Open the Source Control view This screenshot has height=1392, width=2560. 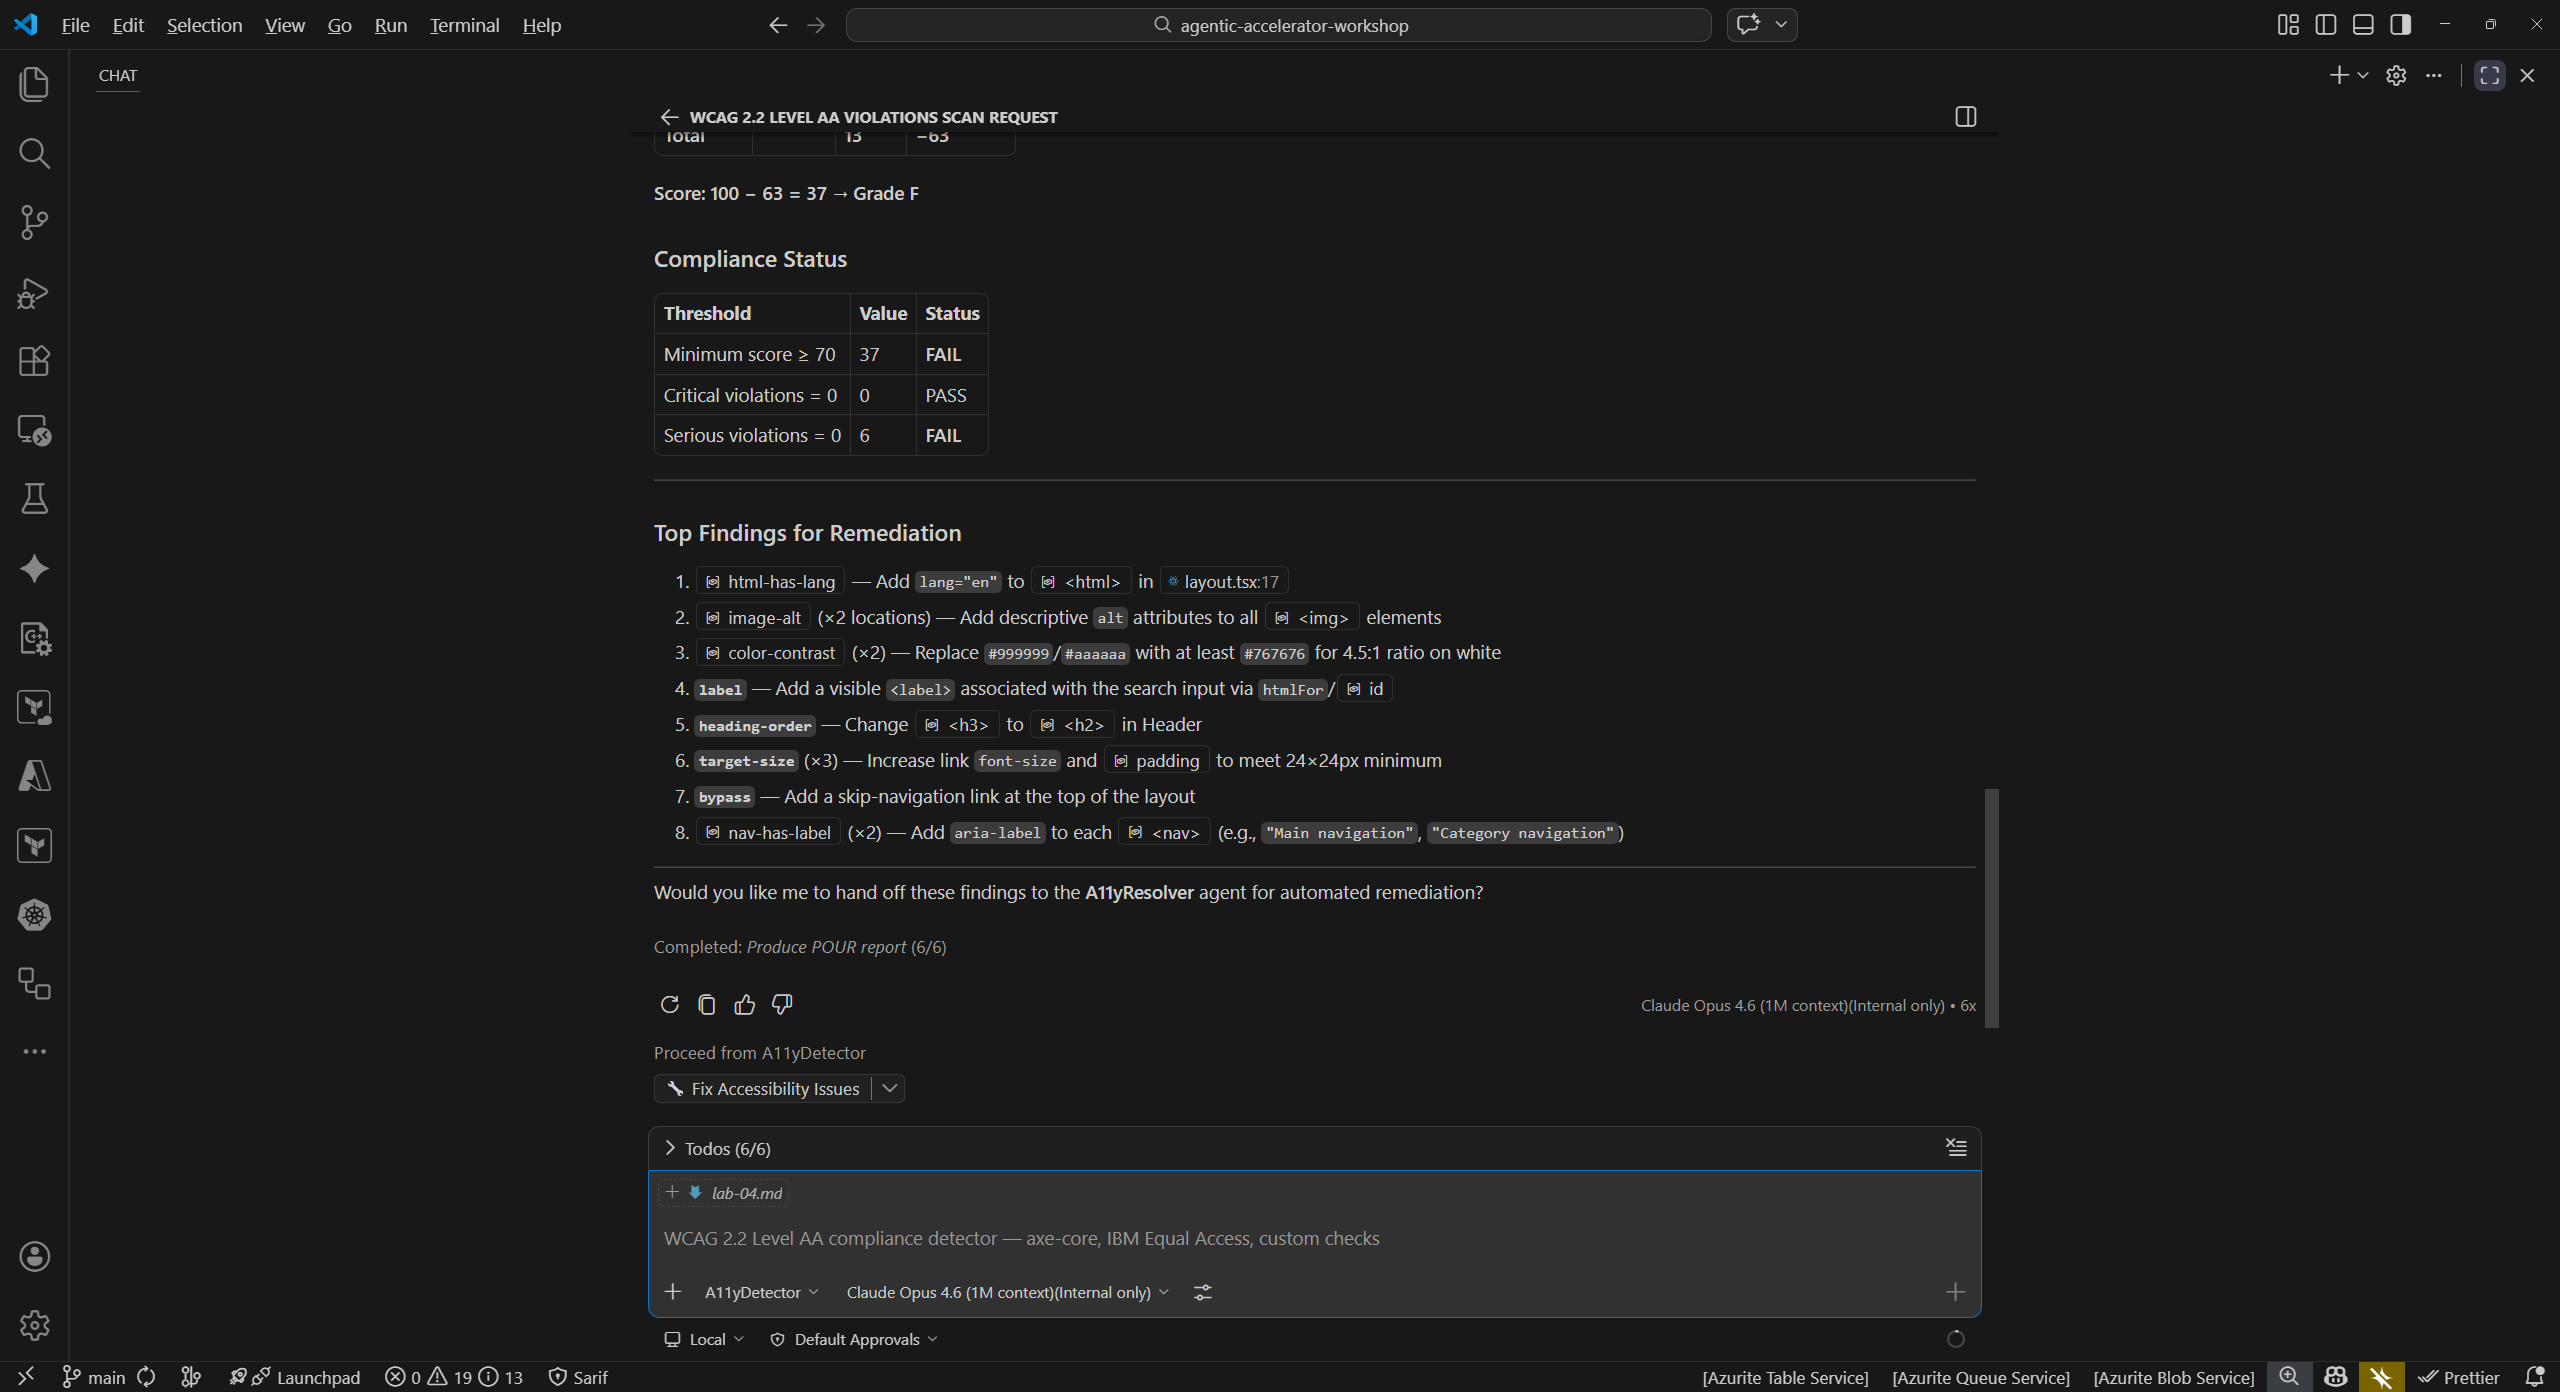pos(34,222)
